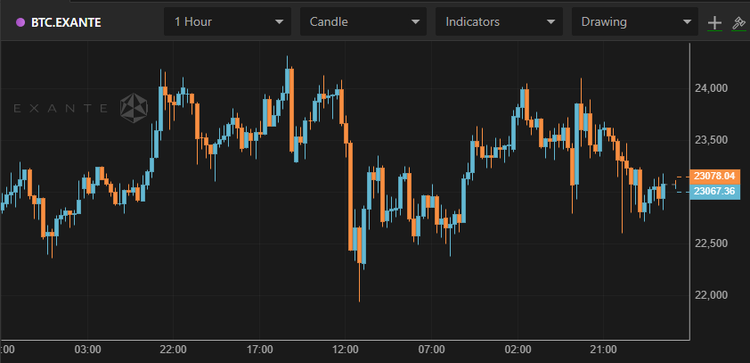Click the blue 23067.36 price tag

tap(714, 191)
